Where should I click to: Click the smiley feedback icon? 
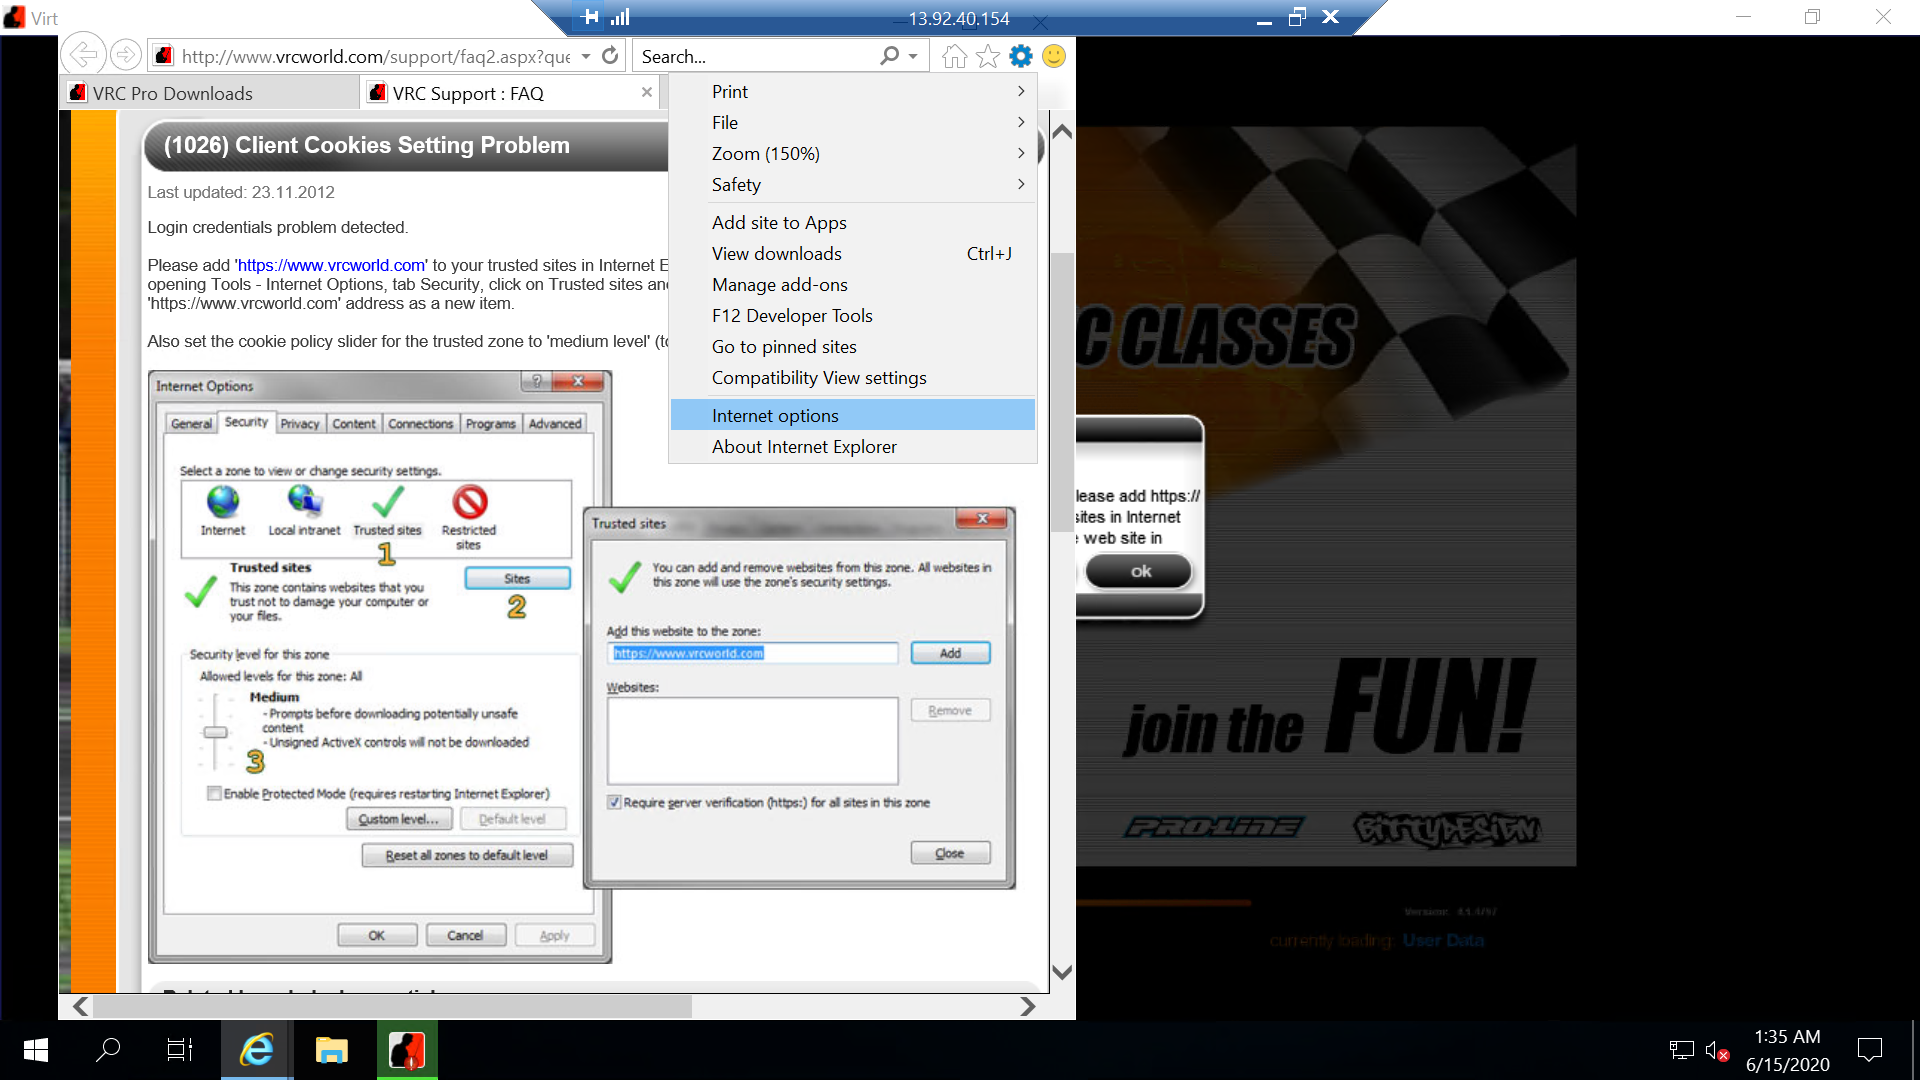1054,56
